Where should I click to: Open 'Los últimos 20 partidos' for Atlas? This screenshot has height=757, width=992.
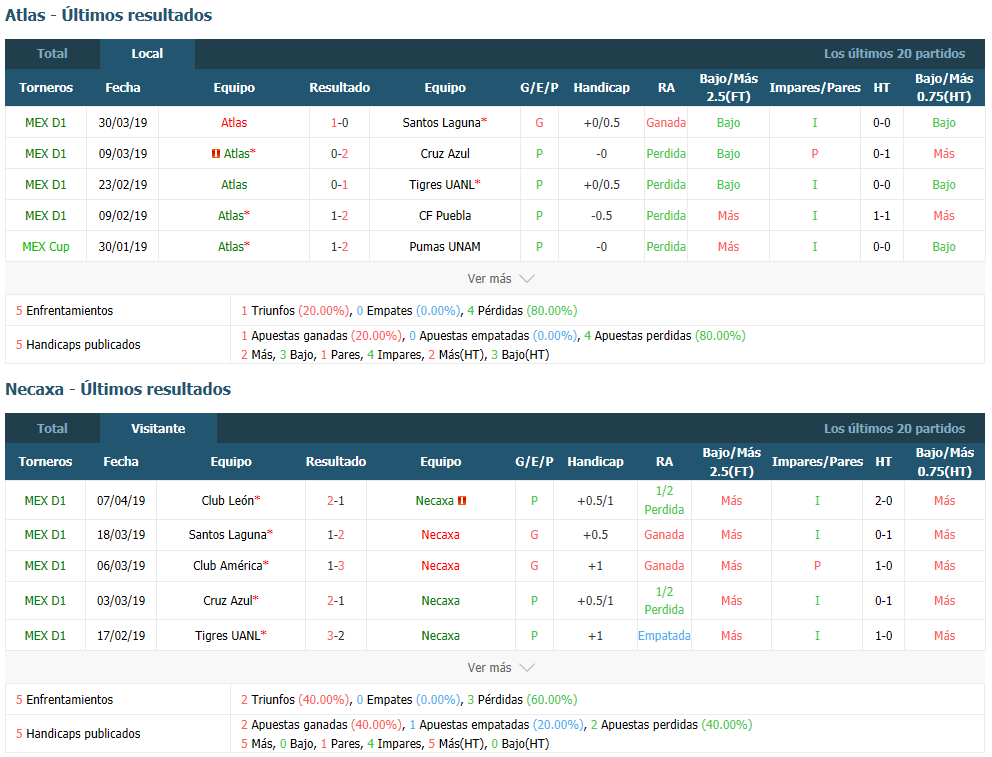click(894, 54)
